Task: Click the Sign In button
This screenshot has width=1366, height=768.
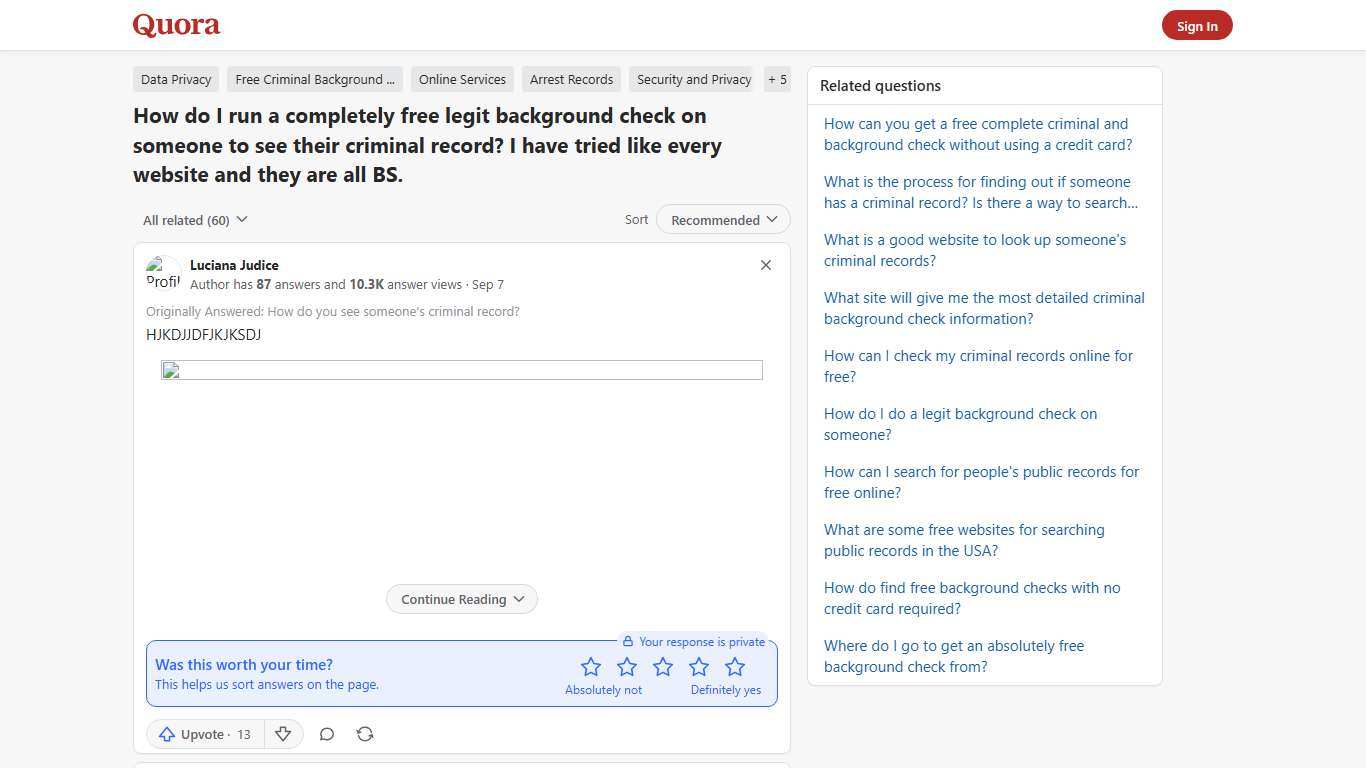Action: tap(1197, 25)
